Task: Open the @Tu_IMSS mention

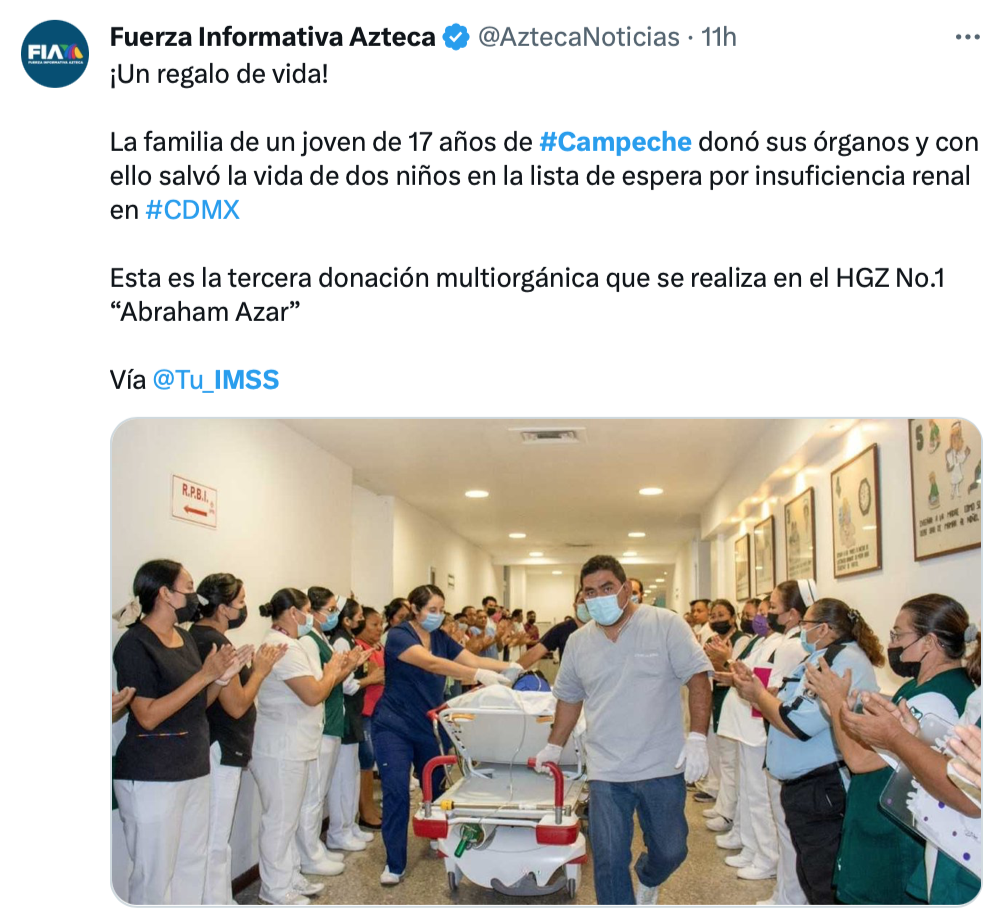Action: [216, 380]
